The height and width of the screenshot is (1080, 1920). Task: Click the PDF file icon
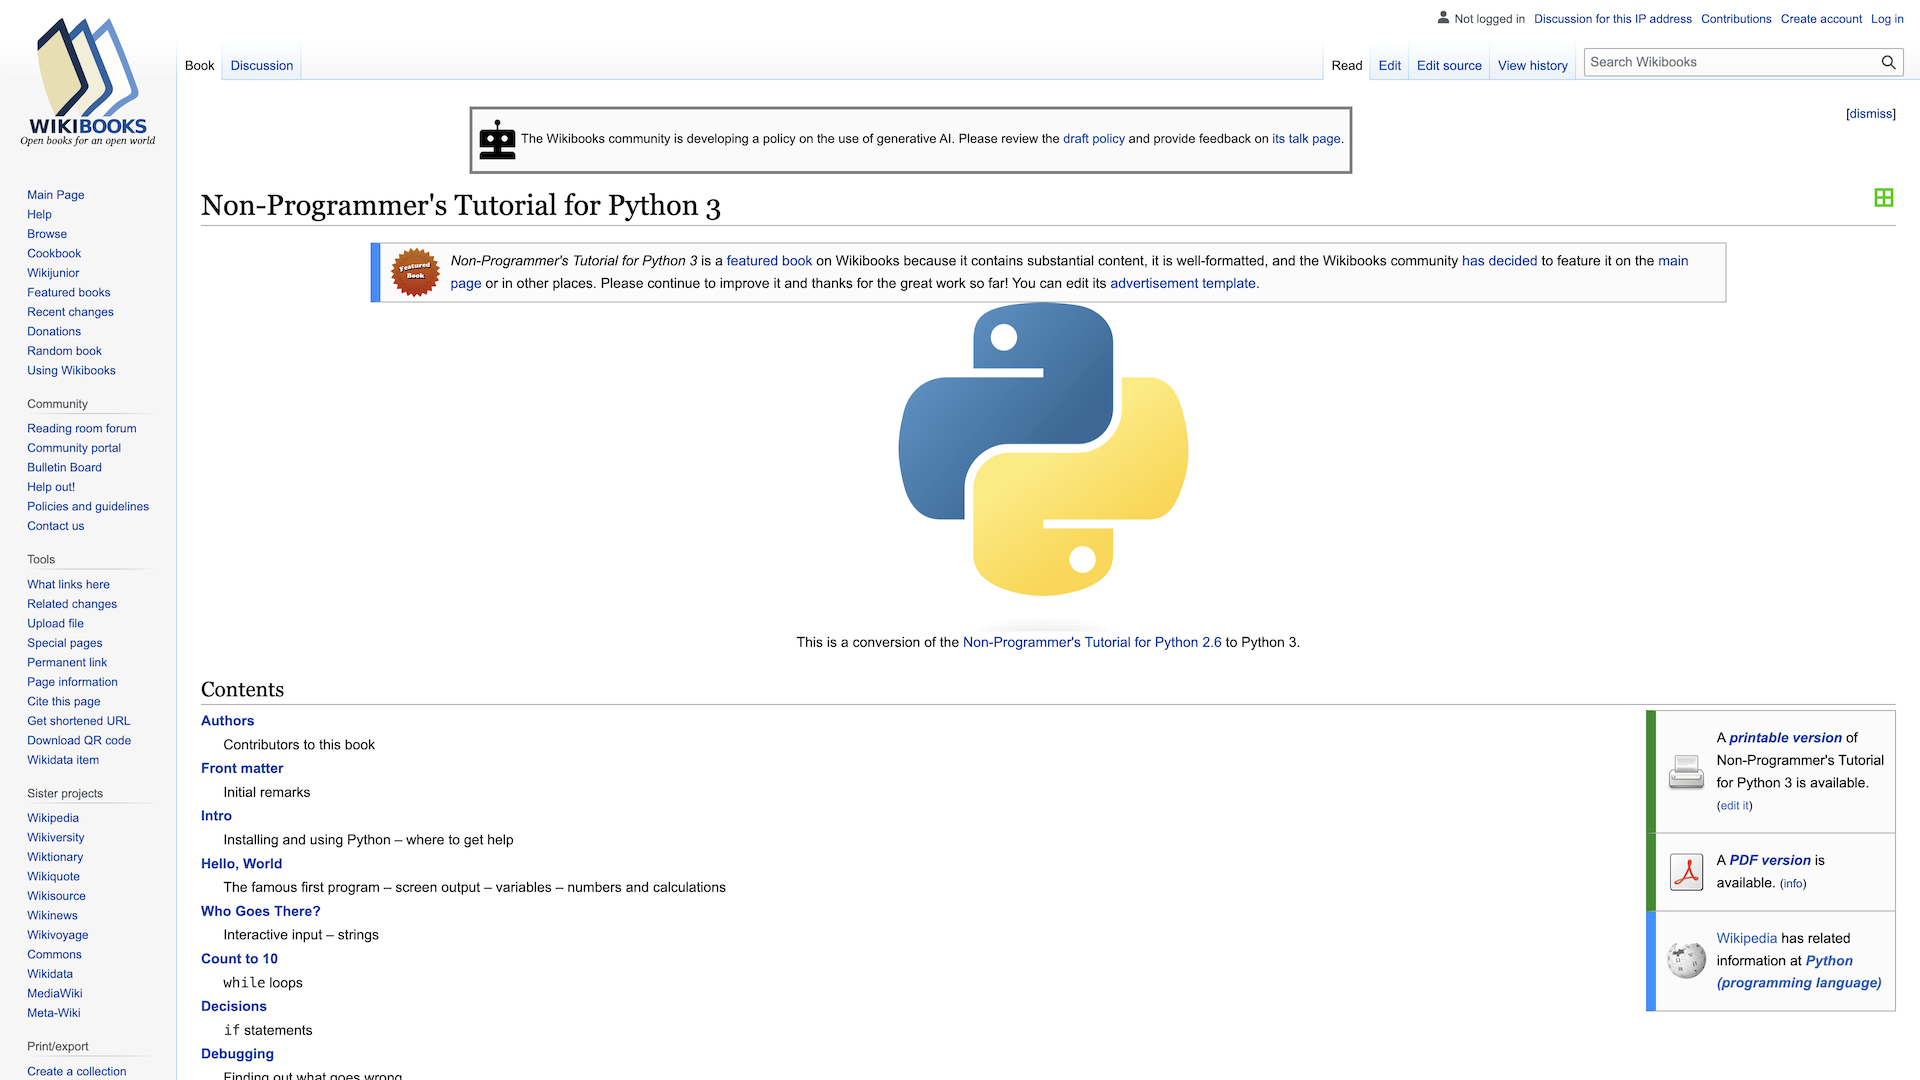click(x=1686, y=872)
